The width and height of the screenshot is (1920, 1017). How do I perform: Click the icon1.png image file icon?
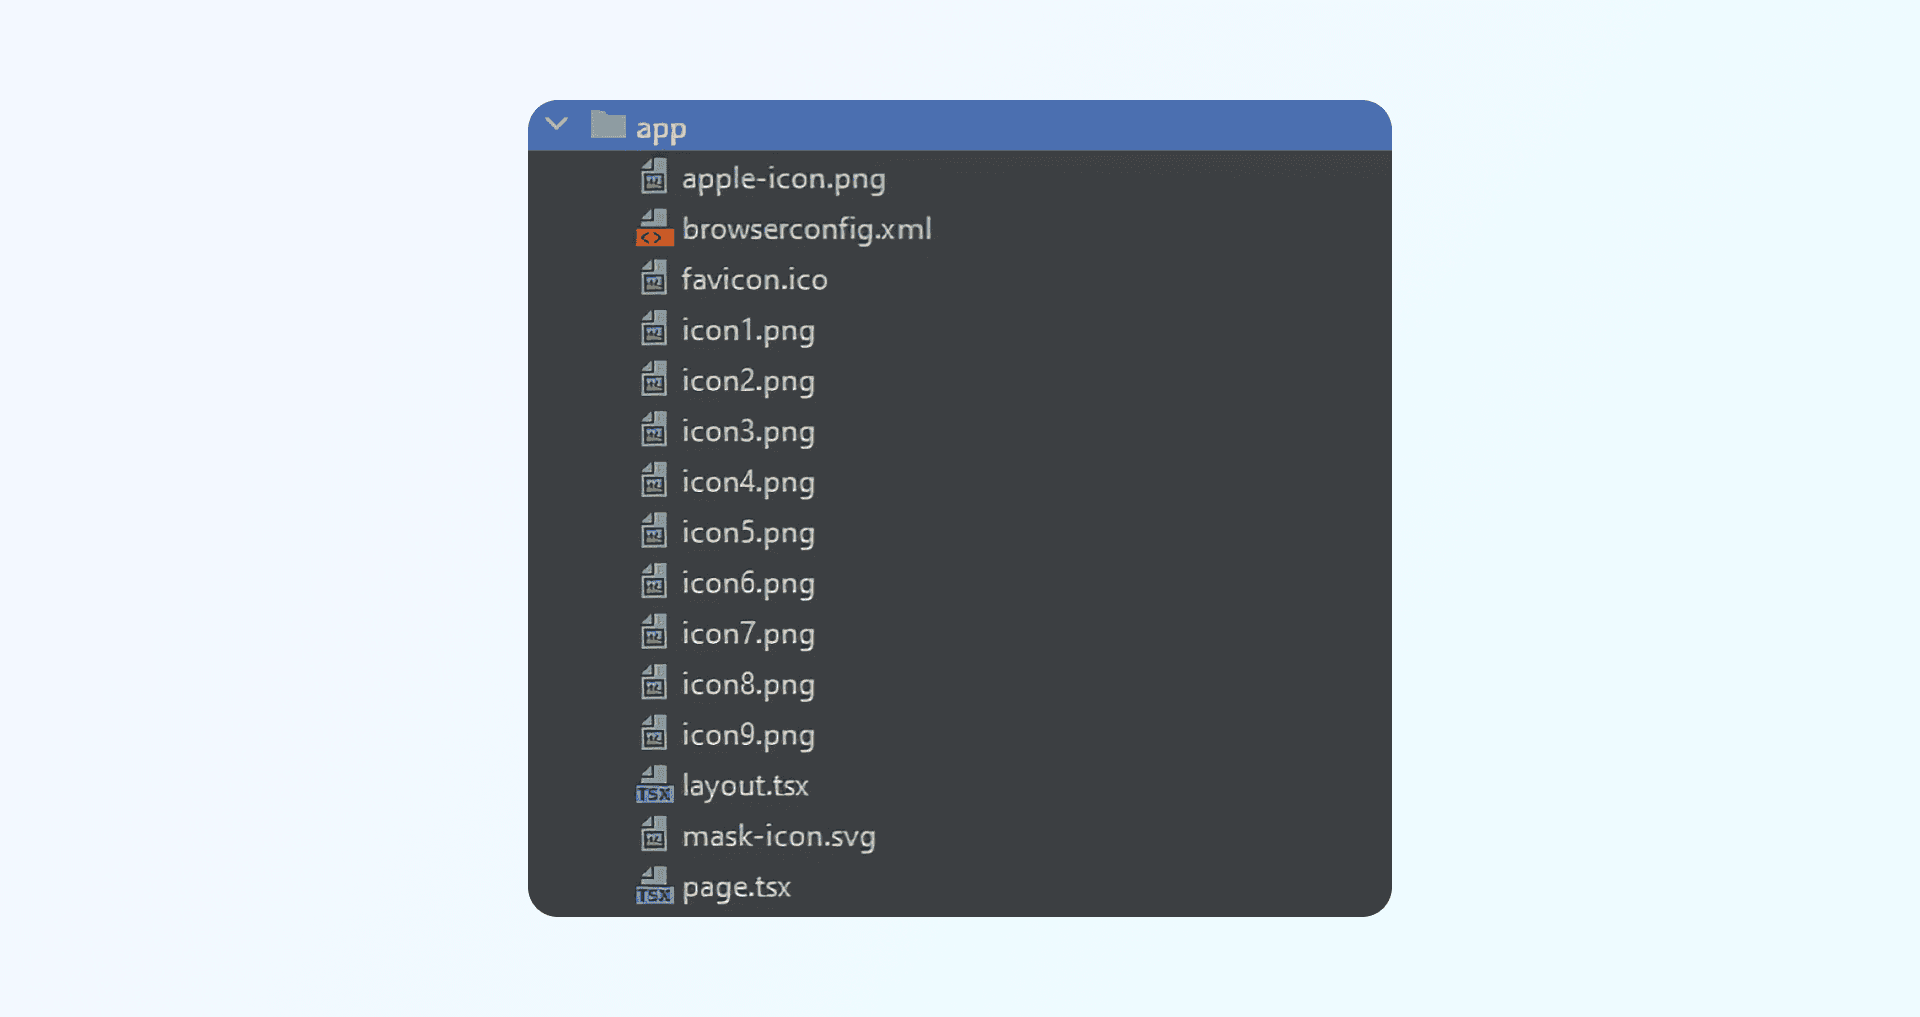point(654,329)
